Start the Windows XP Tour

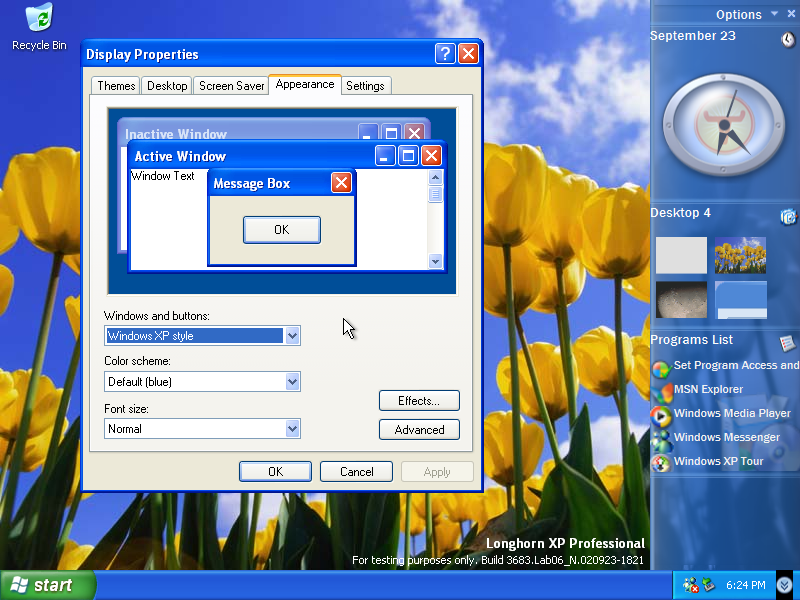[x=719, y=461]
